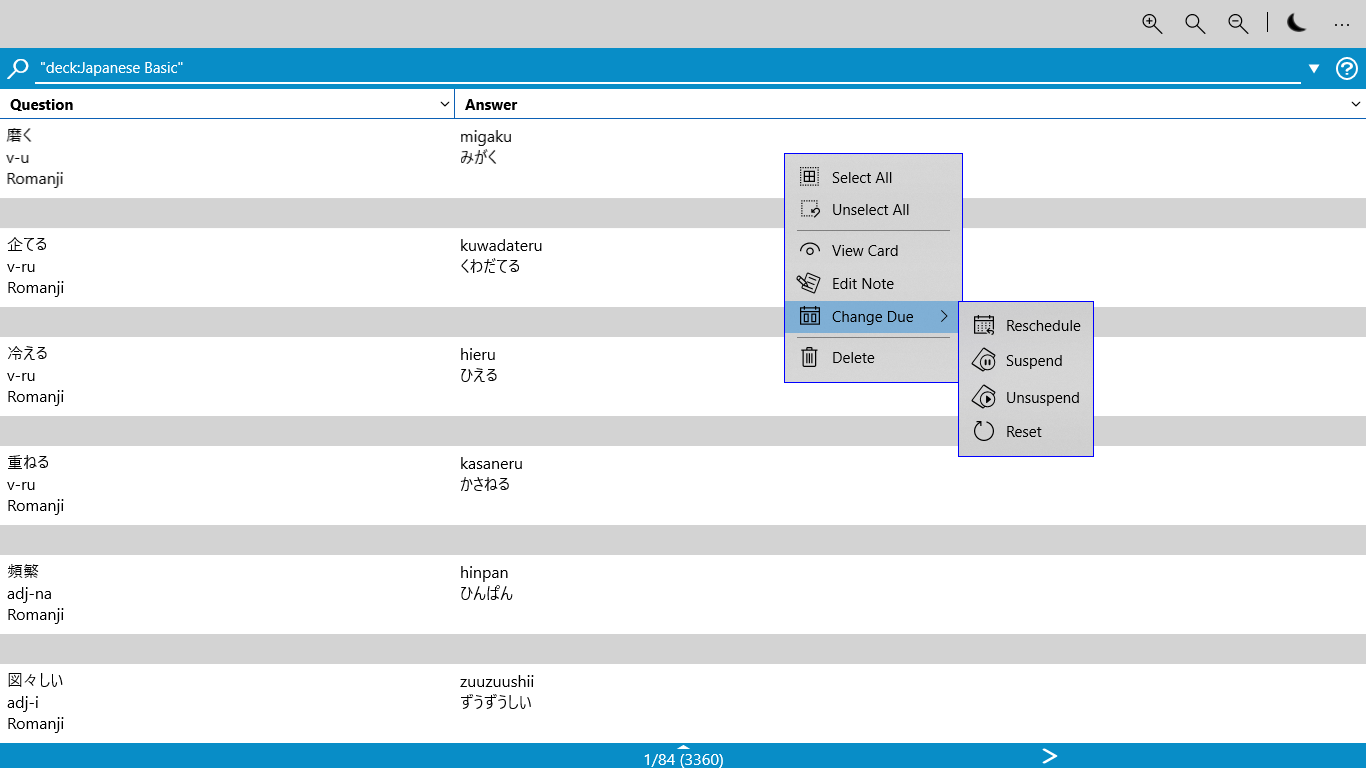Screen dimensions: 1366x768
Task: Open the help circle icon
Action: 1346,68
